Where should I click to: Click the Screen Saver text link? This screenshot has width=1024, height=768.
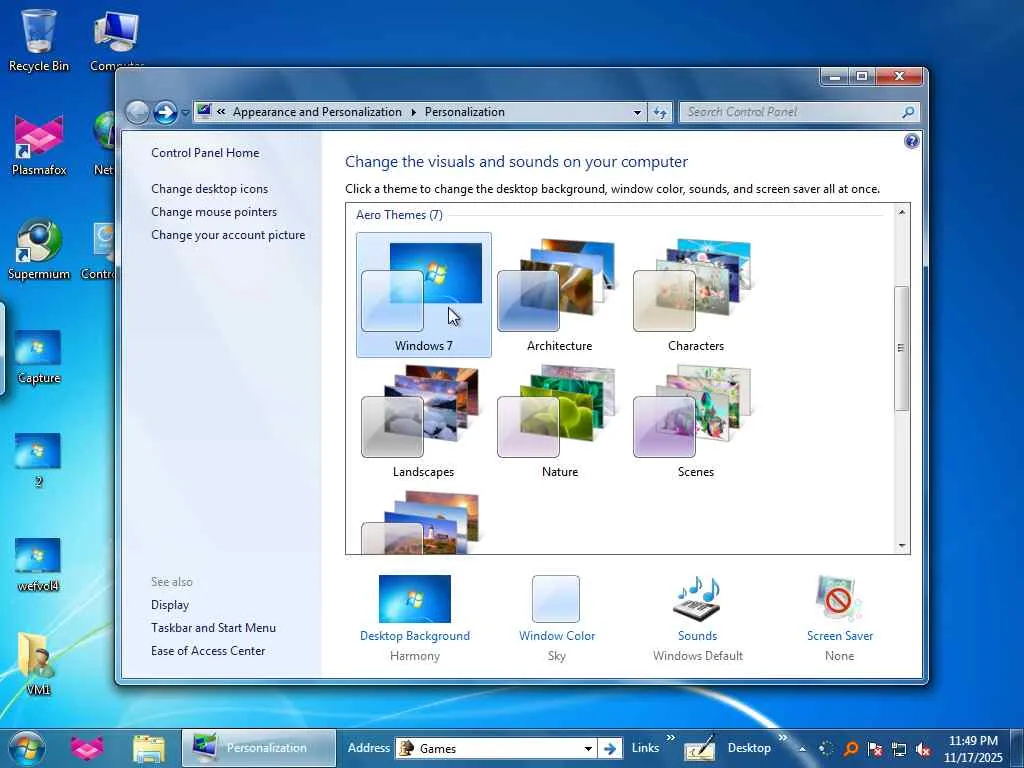pyautogui.click(x=840, y=635)
